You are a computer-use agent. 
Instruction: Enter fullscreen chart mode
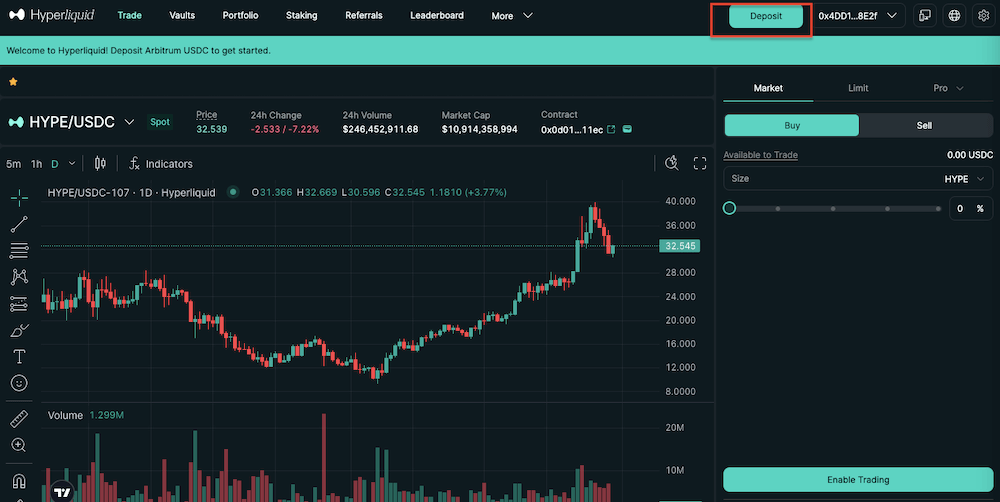pyautogui.click(x=700, y=163)
